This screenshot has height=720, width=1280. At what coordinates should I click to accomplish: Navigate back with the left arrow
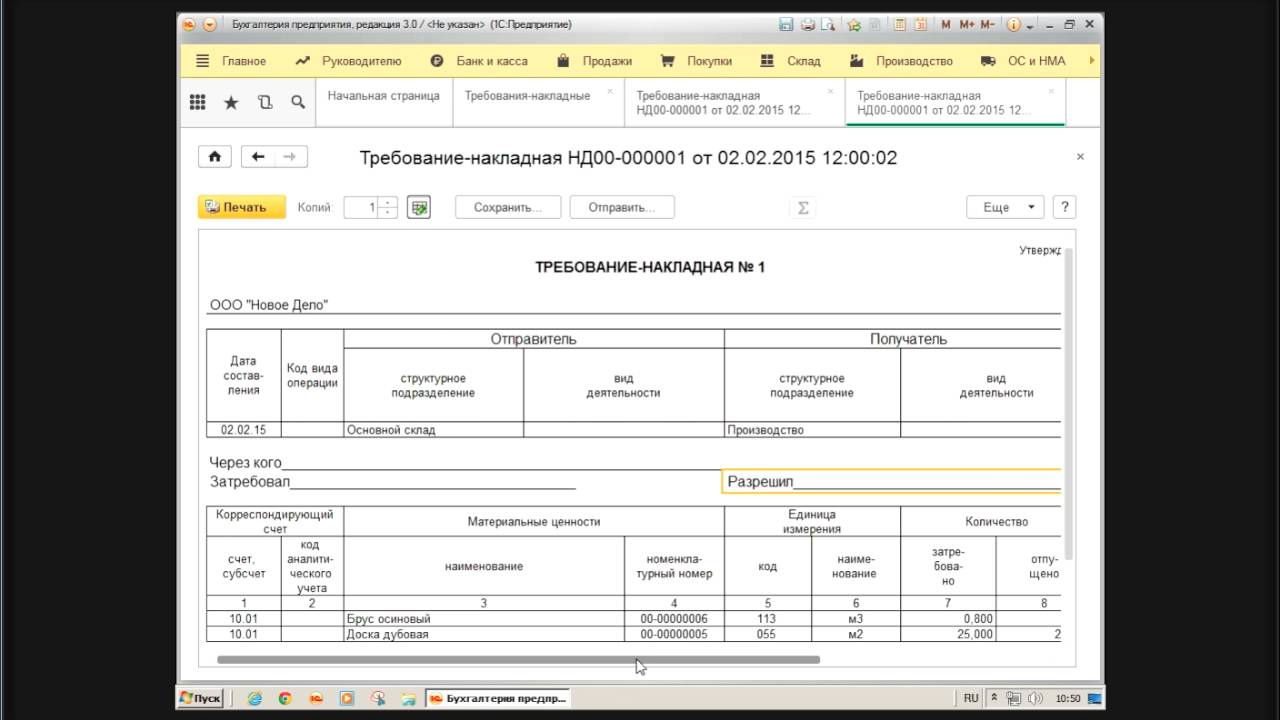[258, 157]
